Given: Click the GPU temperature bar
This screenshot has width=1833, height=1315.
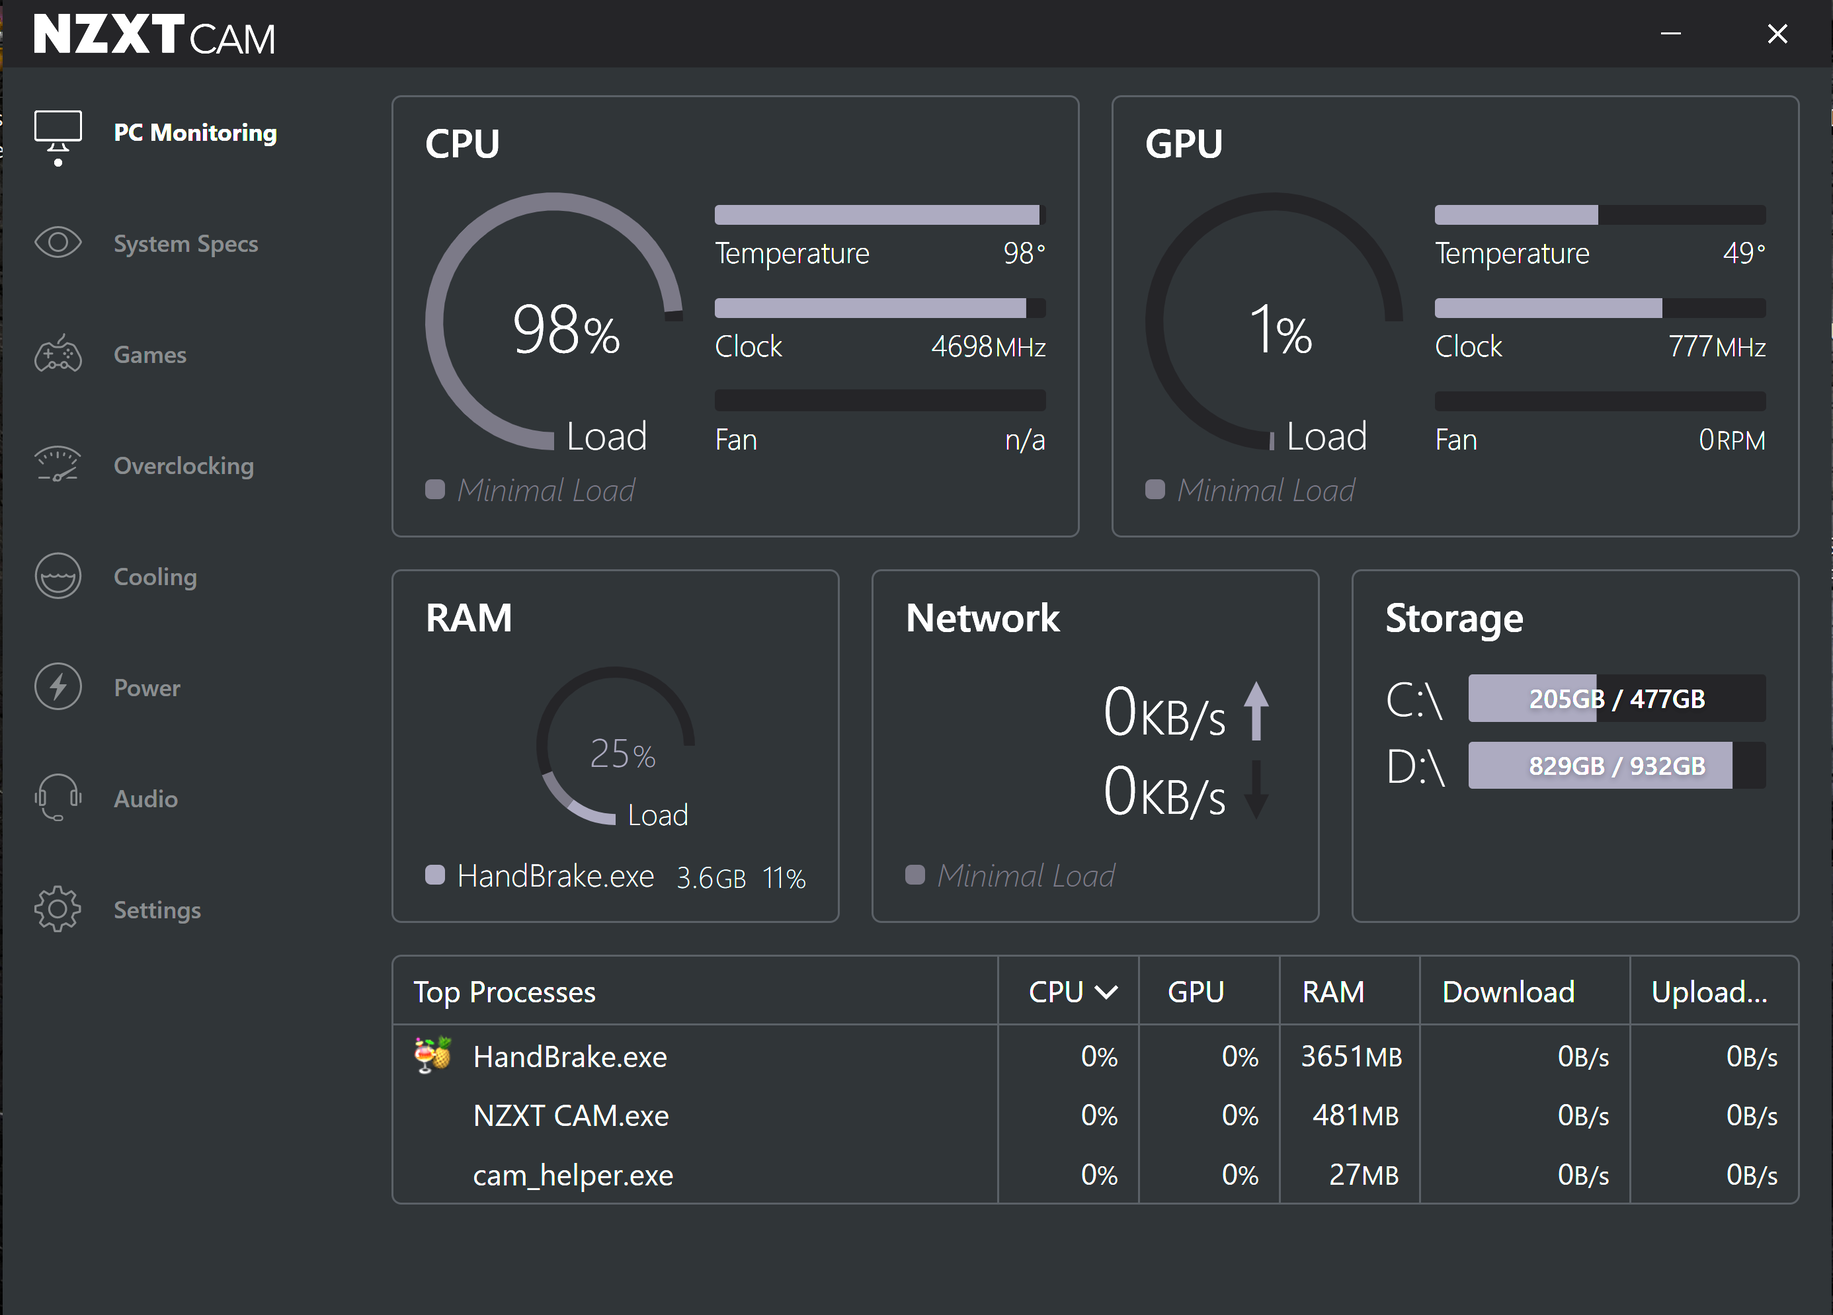Looking at the screenshot, I should (x=1600, y=214).
